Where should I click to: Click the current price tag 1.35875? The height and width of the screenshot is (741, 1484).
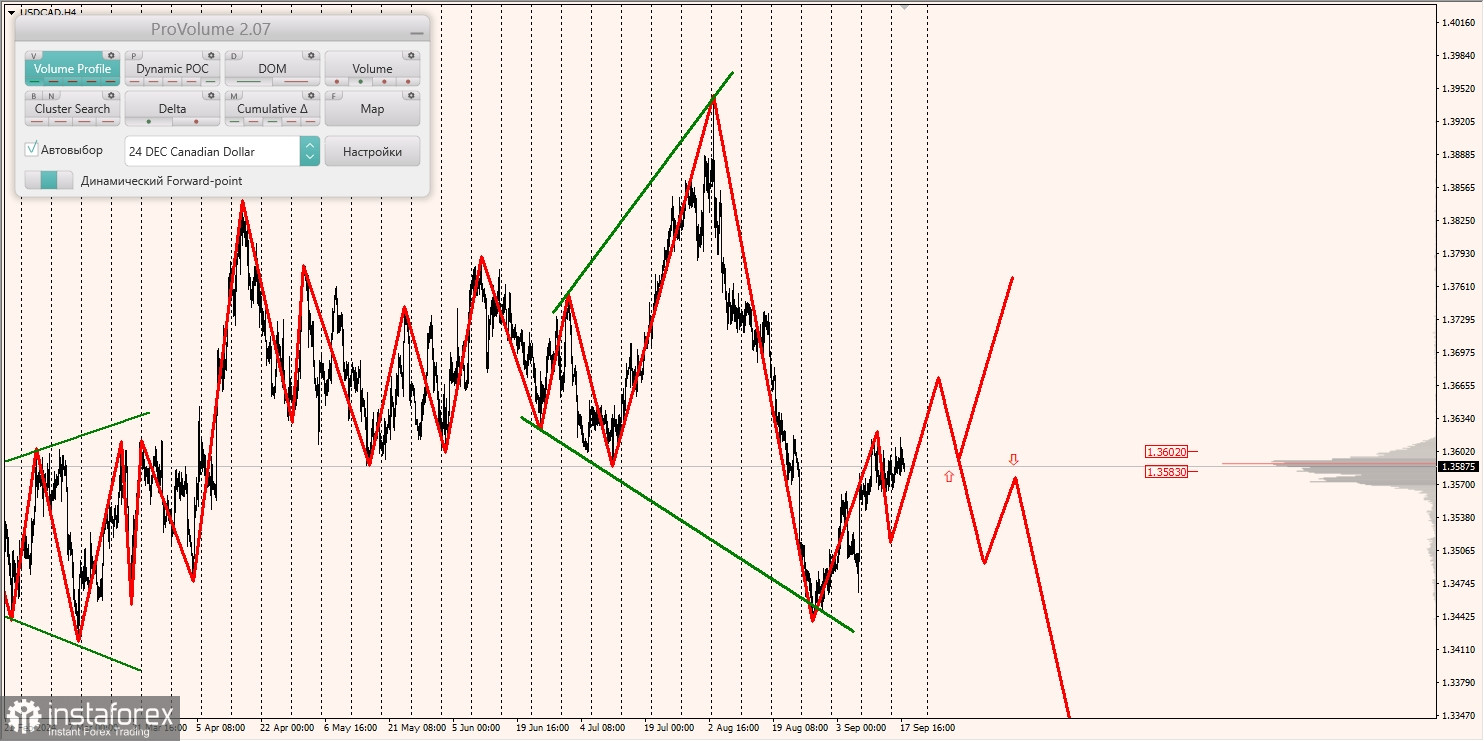(x=1460, y=466)
